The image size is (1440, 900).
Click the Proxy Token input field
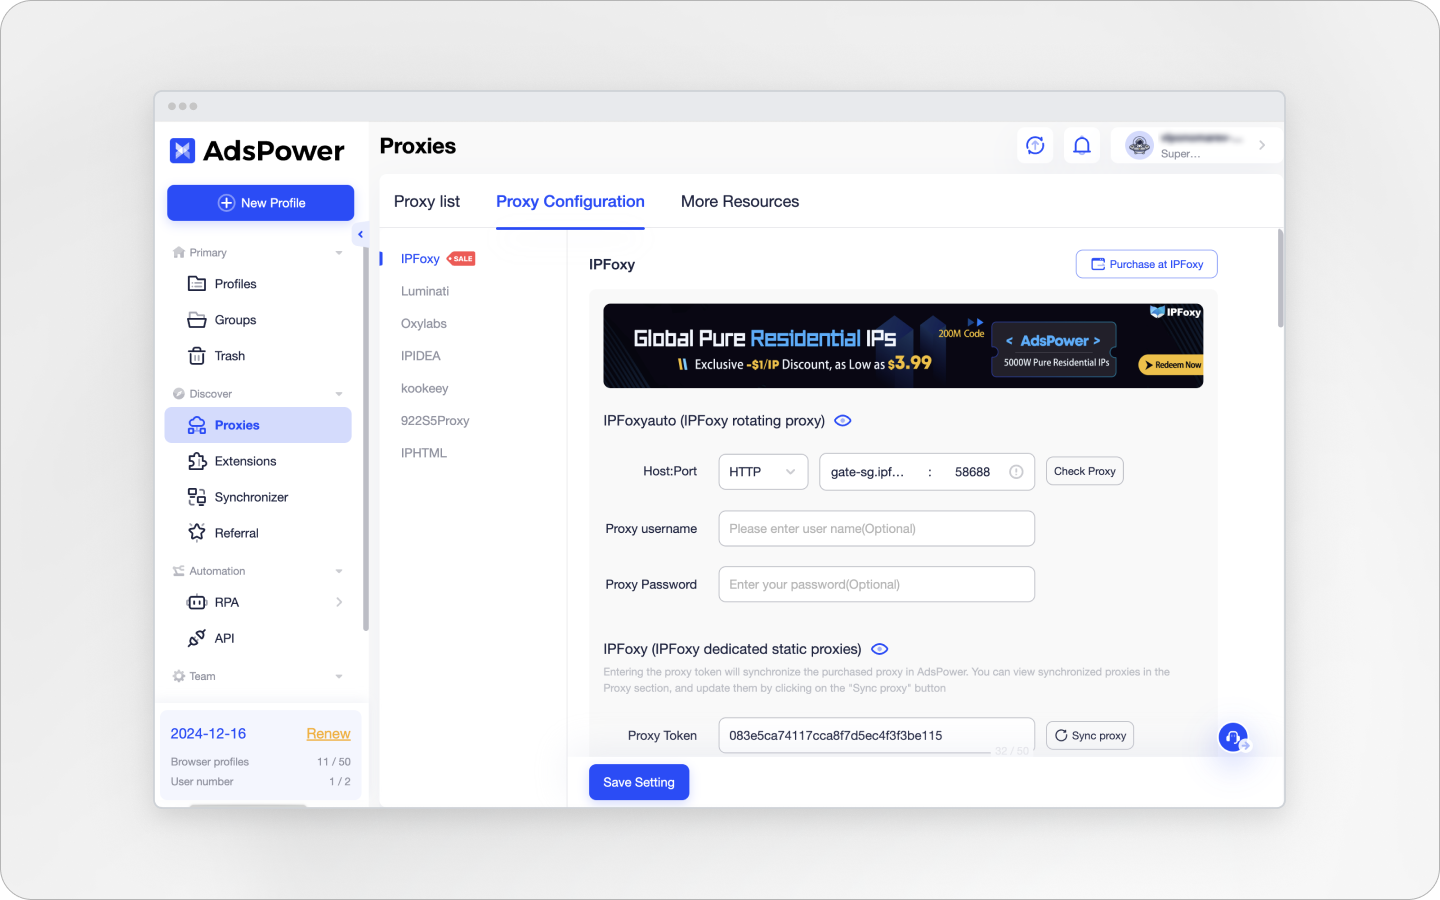(876, 735)
